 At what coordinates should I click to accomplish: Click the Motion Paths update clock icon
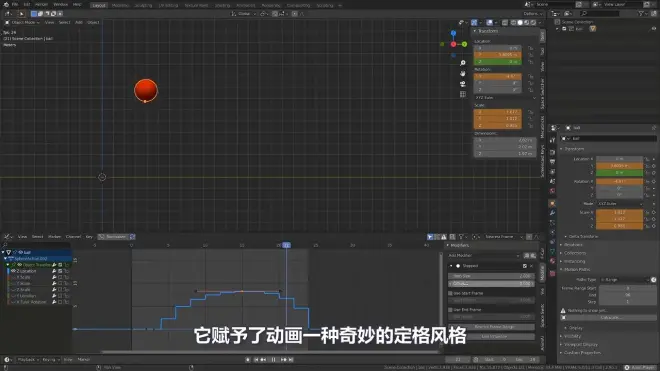[x=653, y=280]
